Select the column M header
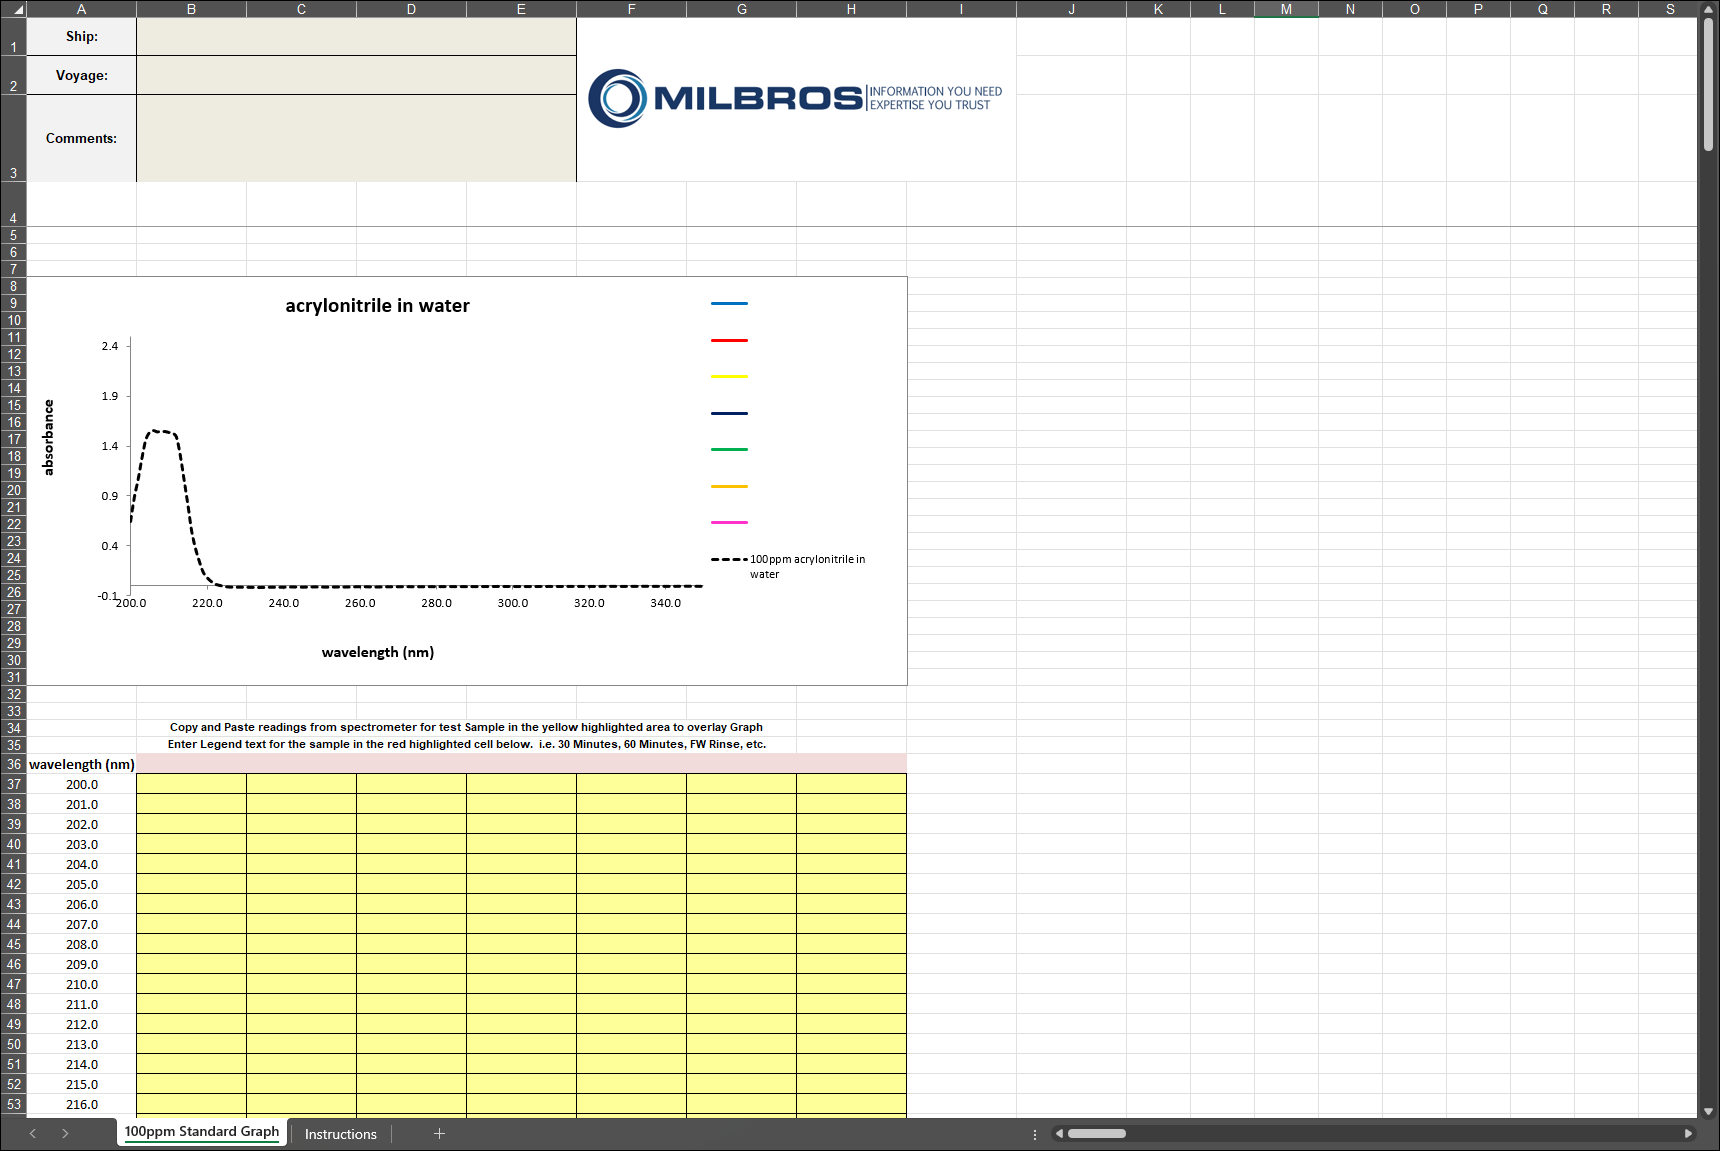The height and width of the screenshot is (1151, 1720). (x=1286, y=9)
